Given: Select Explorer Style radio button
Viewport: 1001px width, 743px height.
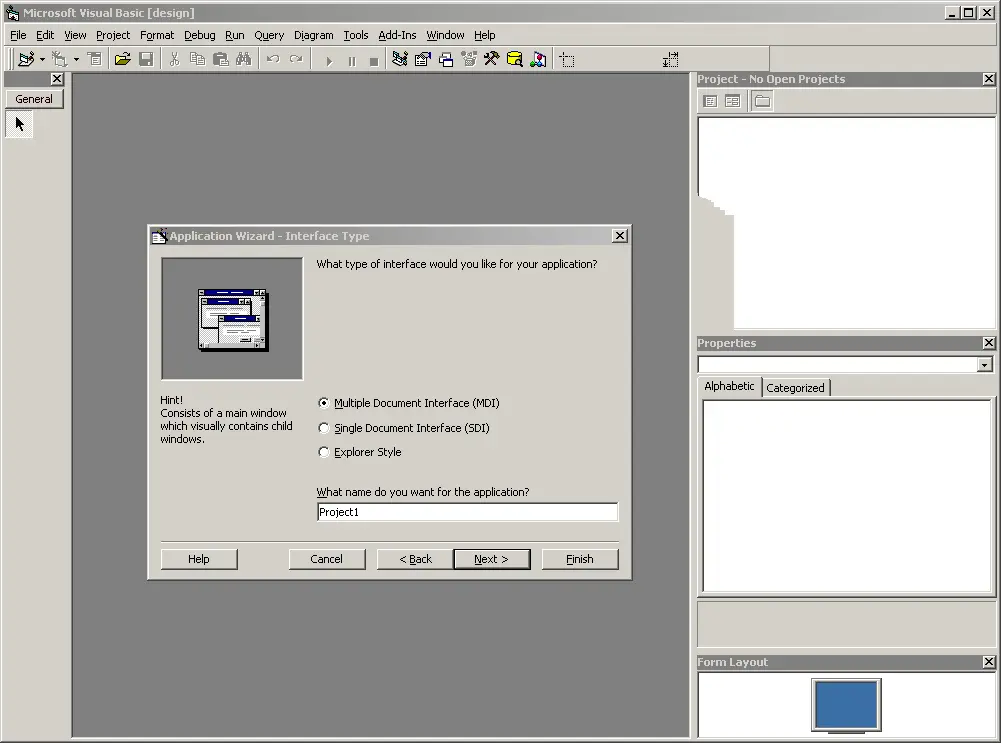Looking at the screenshot, I should [x=324, y=452].
